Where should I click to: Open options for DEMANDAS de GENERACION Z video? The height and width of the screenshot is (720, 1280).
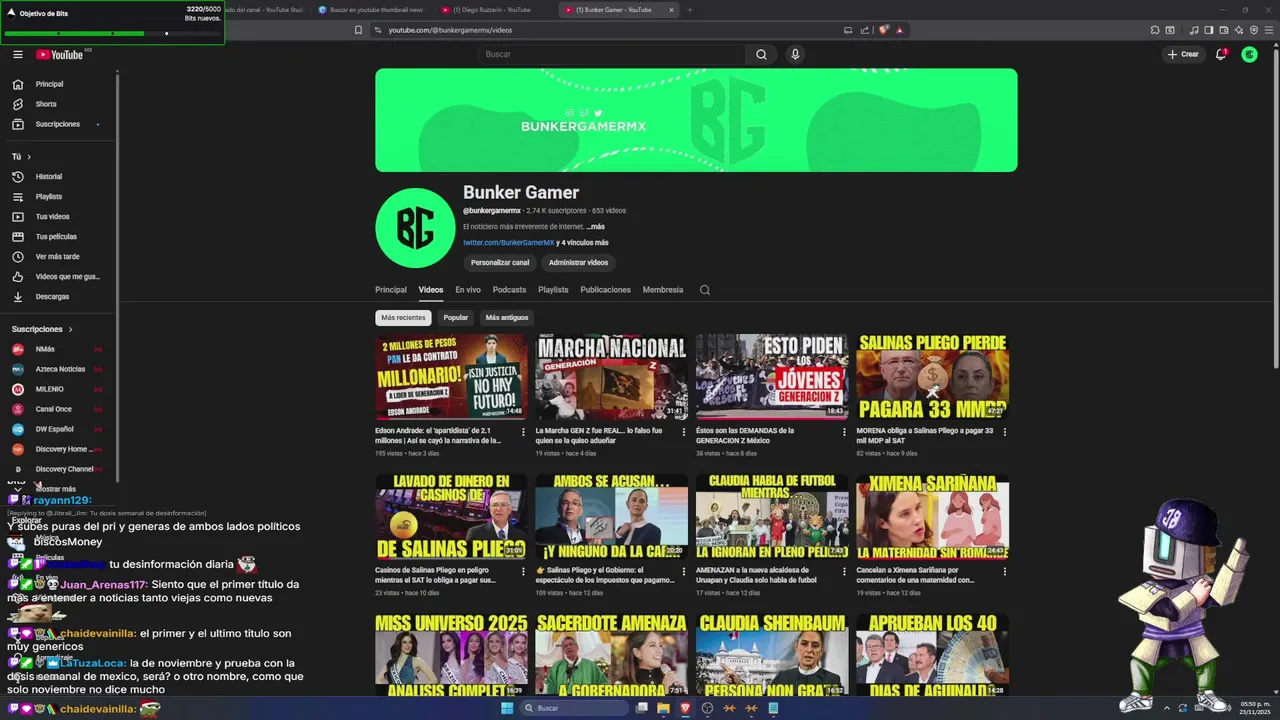click(x=844, y=432)
